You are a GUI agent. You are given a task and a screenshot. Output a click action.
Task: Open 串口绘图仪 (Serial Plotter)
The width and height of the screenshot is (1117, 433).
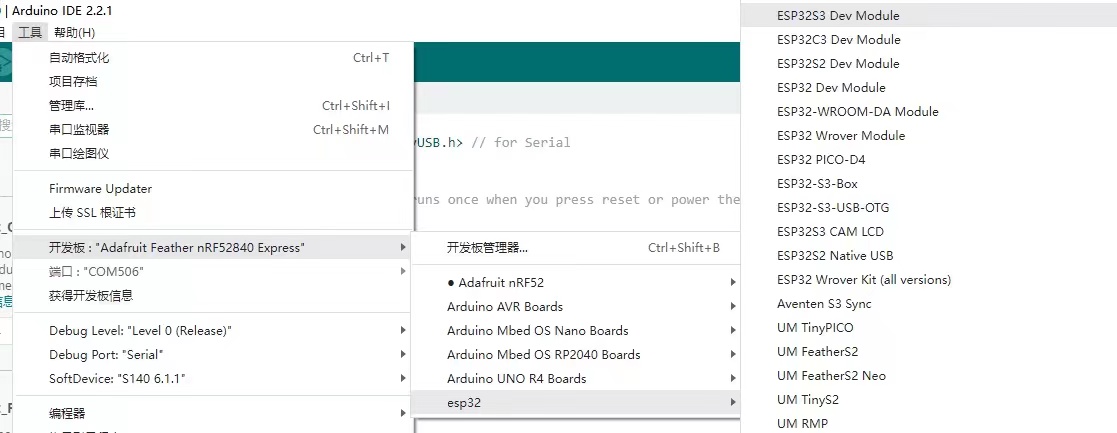point(213,154)
